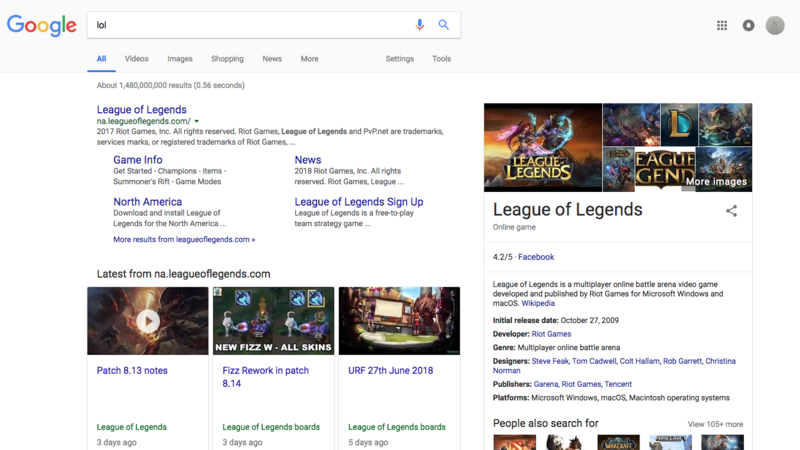Click More images in knowledge panel
Viewport: 800px width, 450px height.
pos(716,182)
